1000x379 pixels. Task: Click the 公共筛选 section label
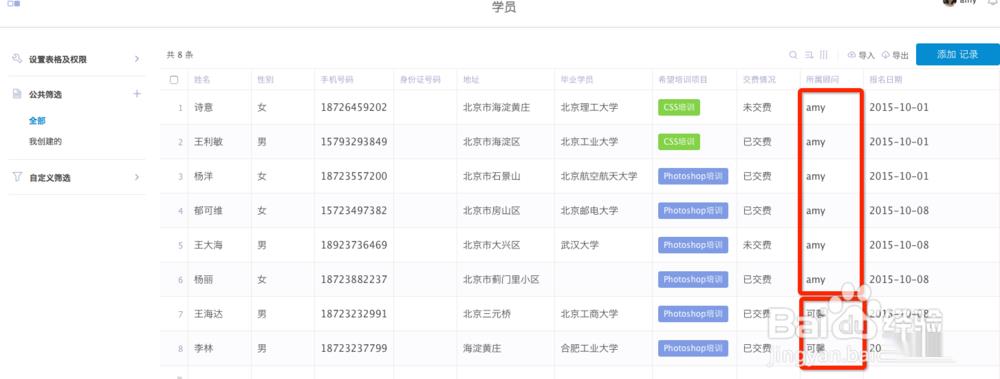click(45, 94)
